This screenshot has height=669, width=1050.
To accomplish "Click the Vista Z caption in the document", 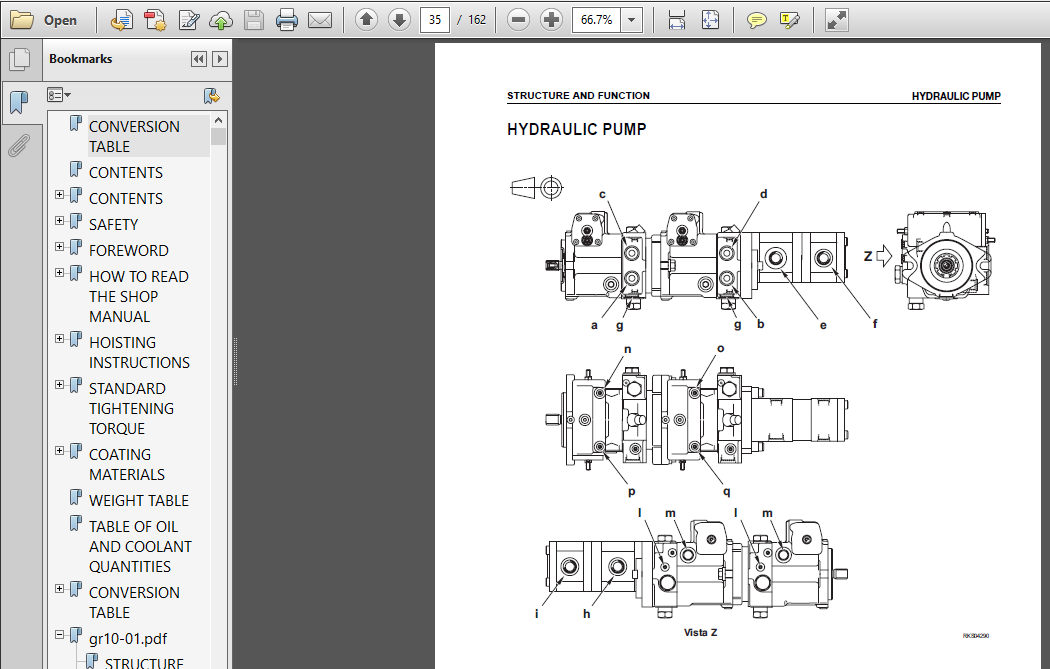I will [700, 632].
